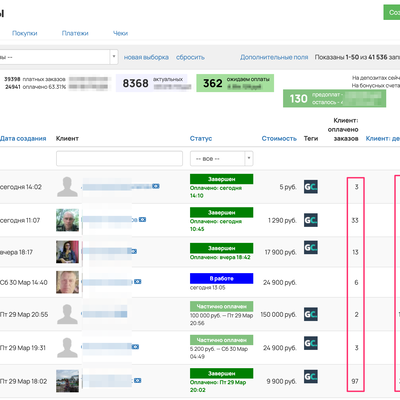This screenshot has width=400, height=400.
Task: Click the '17 900 руб.' cost cell
Action: pyautogui.click(x=281, y=252)
